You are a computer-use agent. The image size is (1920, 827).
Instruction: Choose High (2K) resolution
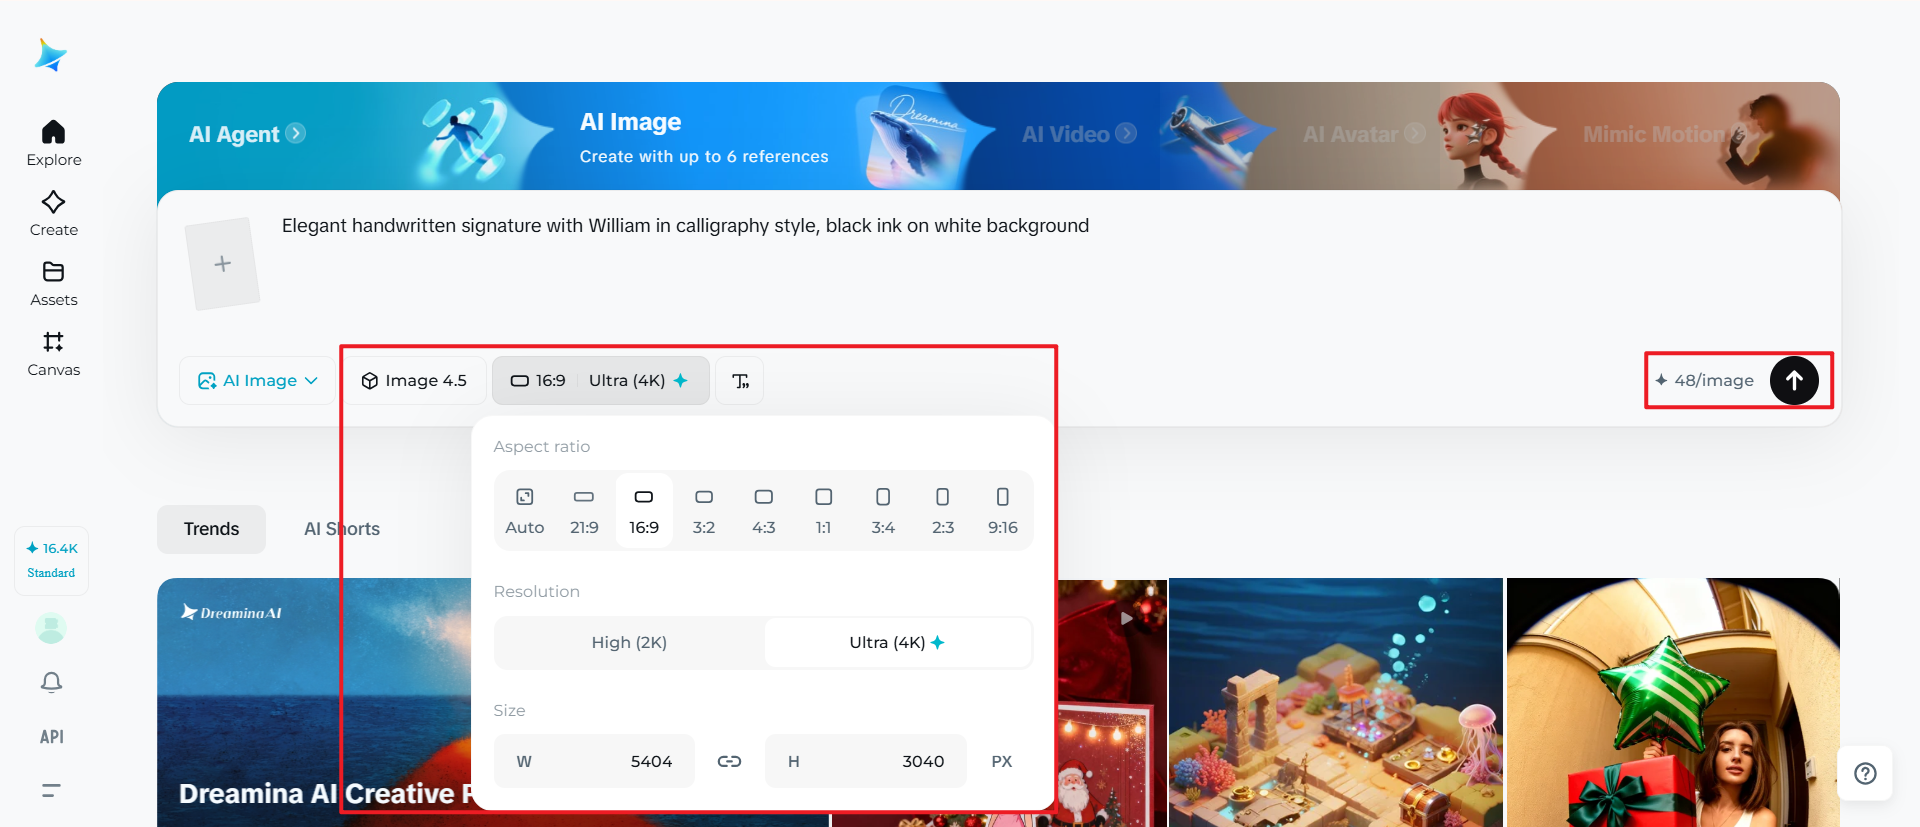click(629, 642)
